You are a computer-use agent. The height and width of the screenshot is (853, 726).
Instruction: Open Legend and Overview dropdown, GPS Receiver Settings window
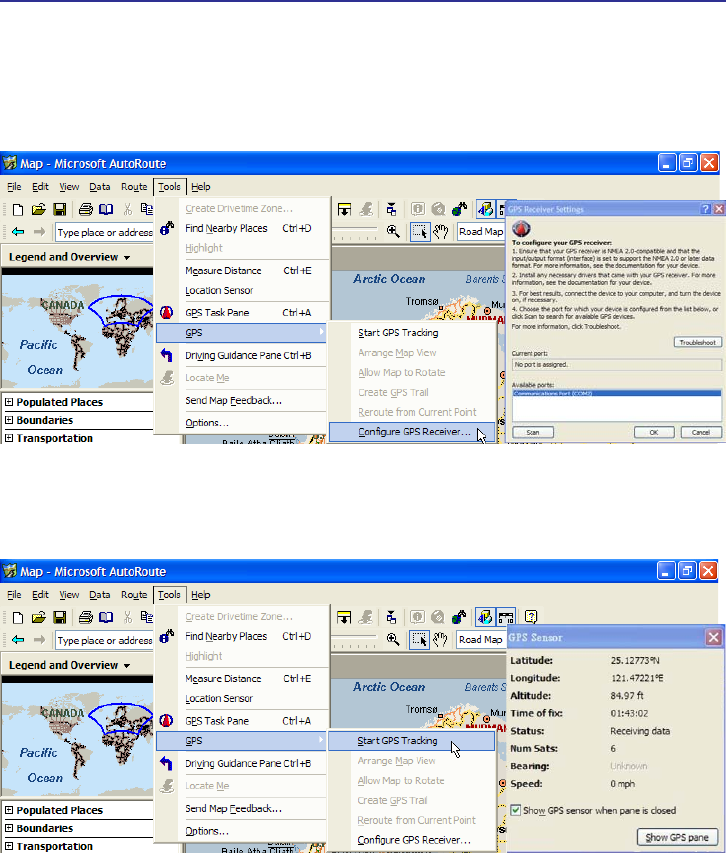pyautogui.click(x=127, y=257)
